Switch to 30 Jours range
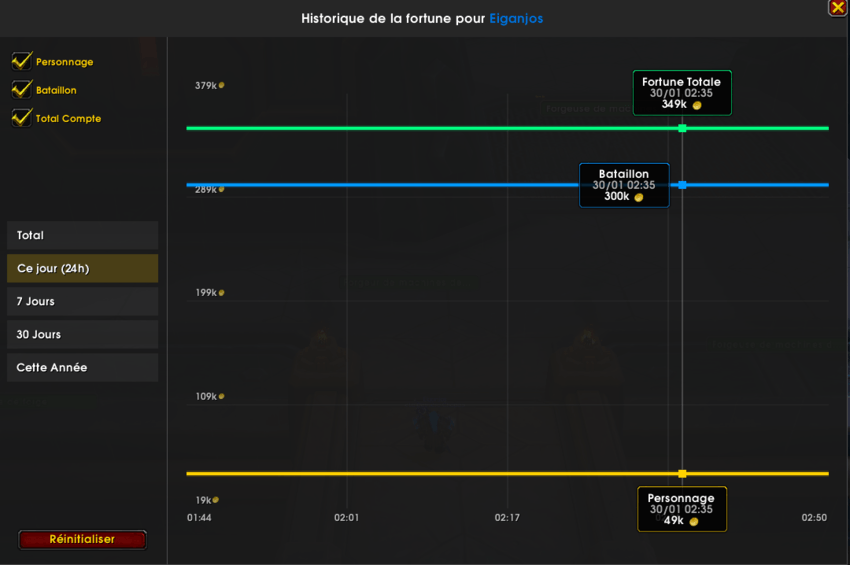850x565 pixels. (x=82, y=335)
